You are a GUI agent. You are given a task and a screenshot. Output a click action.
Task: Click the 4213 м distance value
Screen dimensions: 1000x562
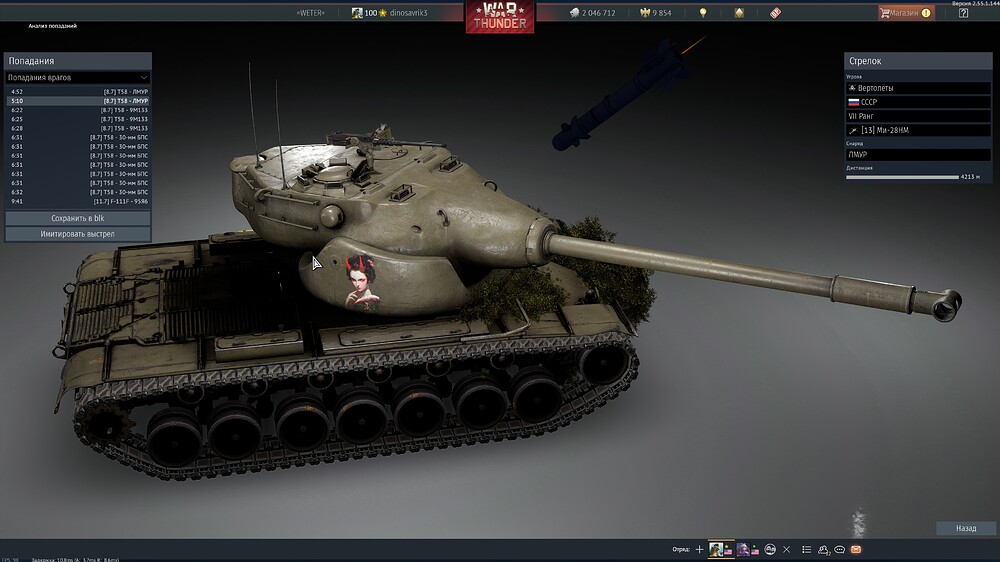tap(970, 177)
